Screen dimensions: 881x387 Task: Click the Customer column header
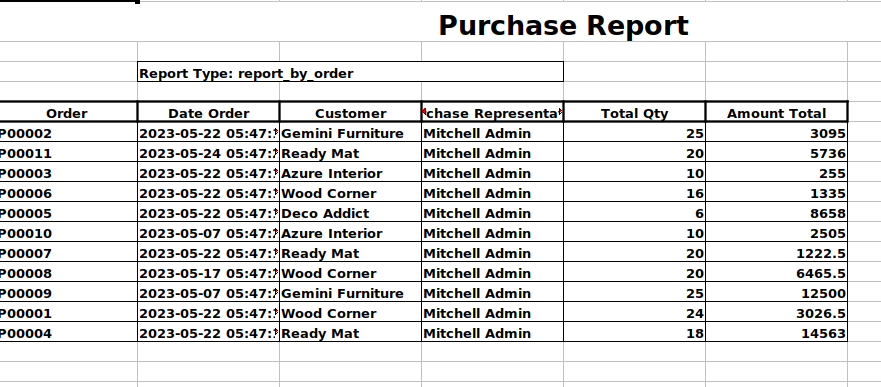pos(350,112)
